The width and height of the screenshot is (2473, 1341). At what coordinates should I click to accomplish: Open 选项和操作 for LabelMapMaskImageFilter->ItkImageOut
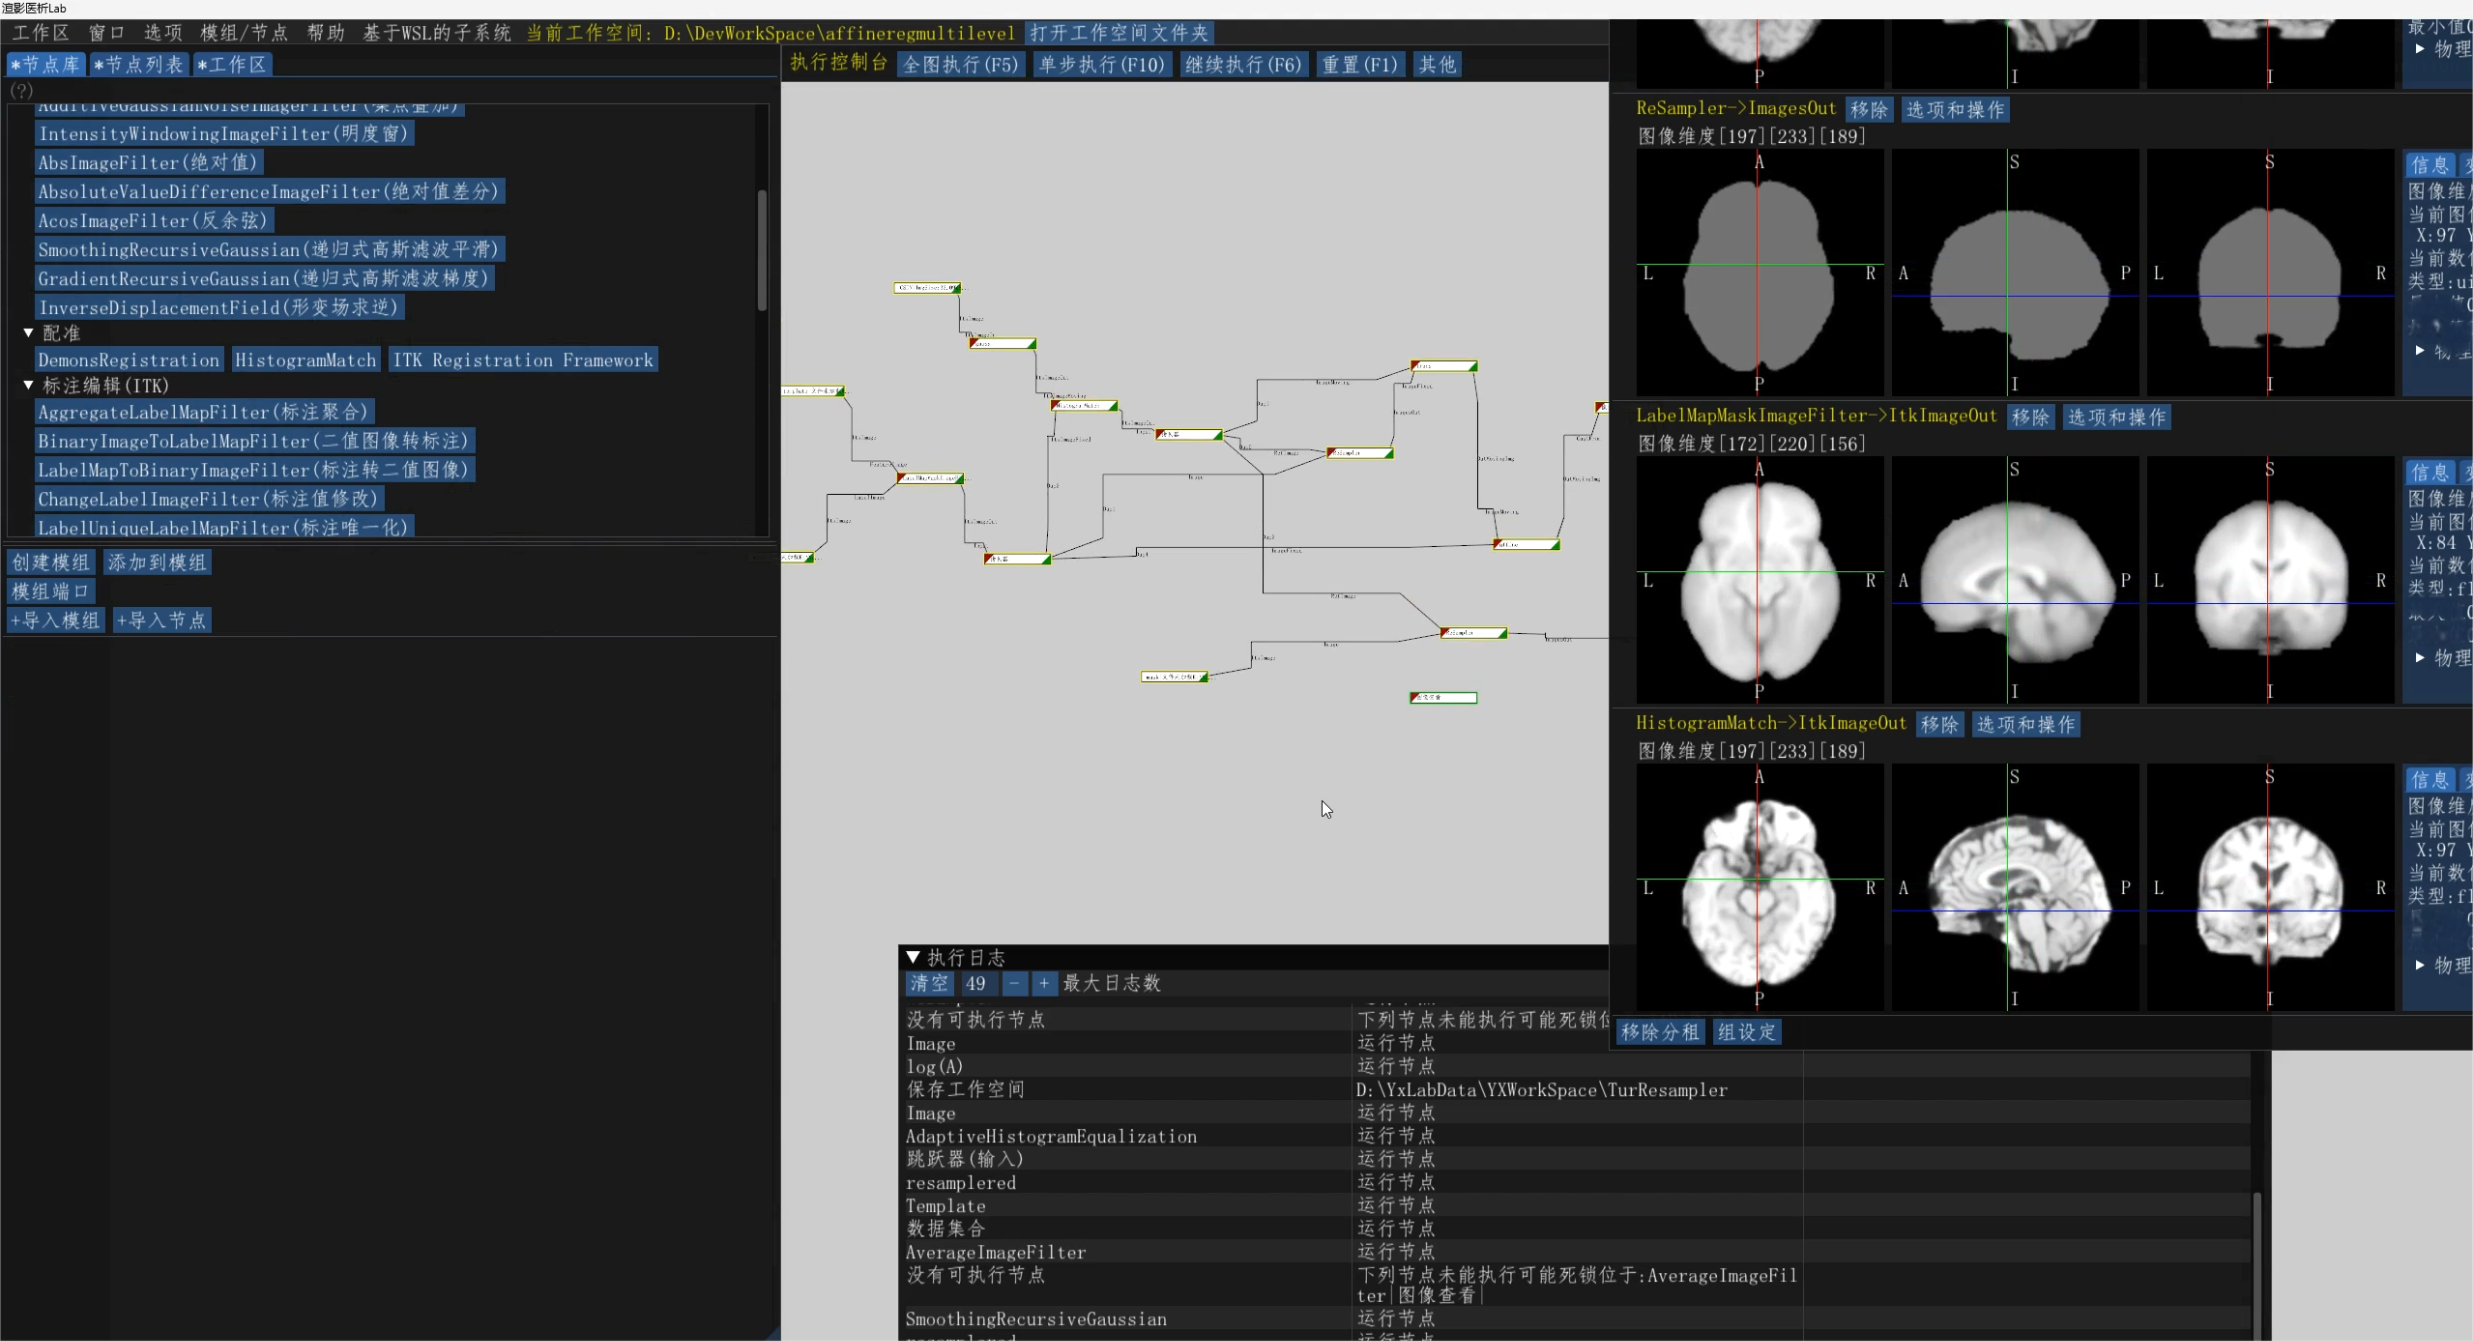coord(2117,417)
